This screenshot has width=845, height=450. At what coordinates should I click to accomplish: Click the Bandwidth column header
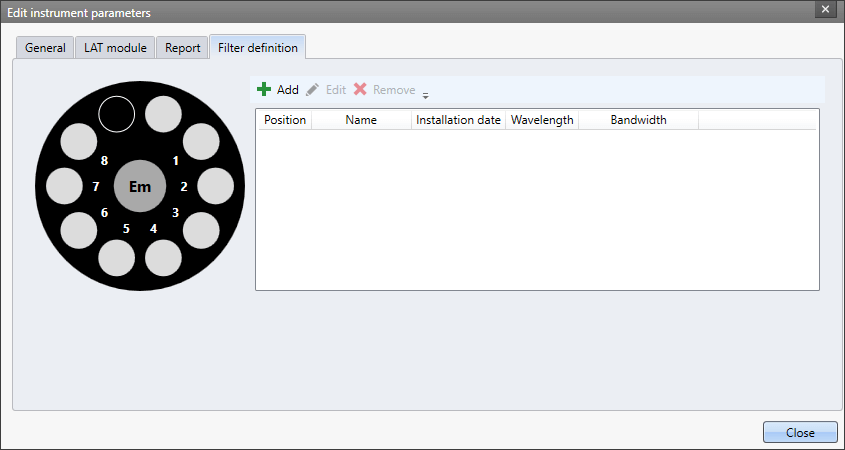(638, 120)
